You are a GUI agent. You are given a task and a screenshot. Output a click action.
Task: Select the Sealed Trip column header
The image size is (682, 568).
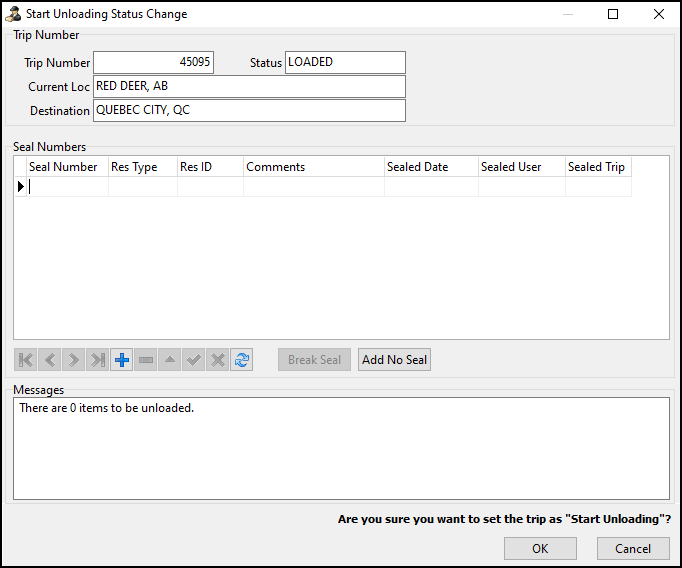click(598, 167)
